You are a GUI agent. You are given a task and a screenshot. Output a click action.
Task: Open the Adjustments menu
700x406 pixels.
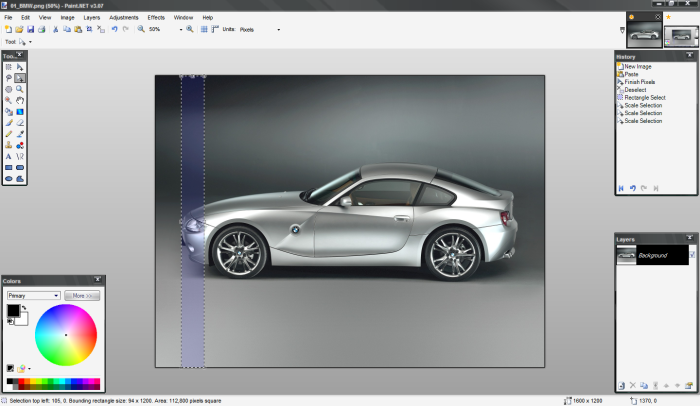tap(124, 17)
